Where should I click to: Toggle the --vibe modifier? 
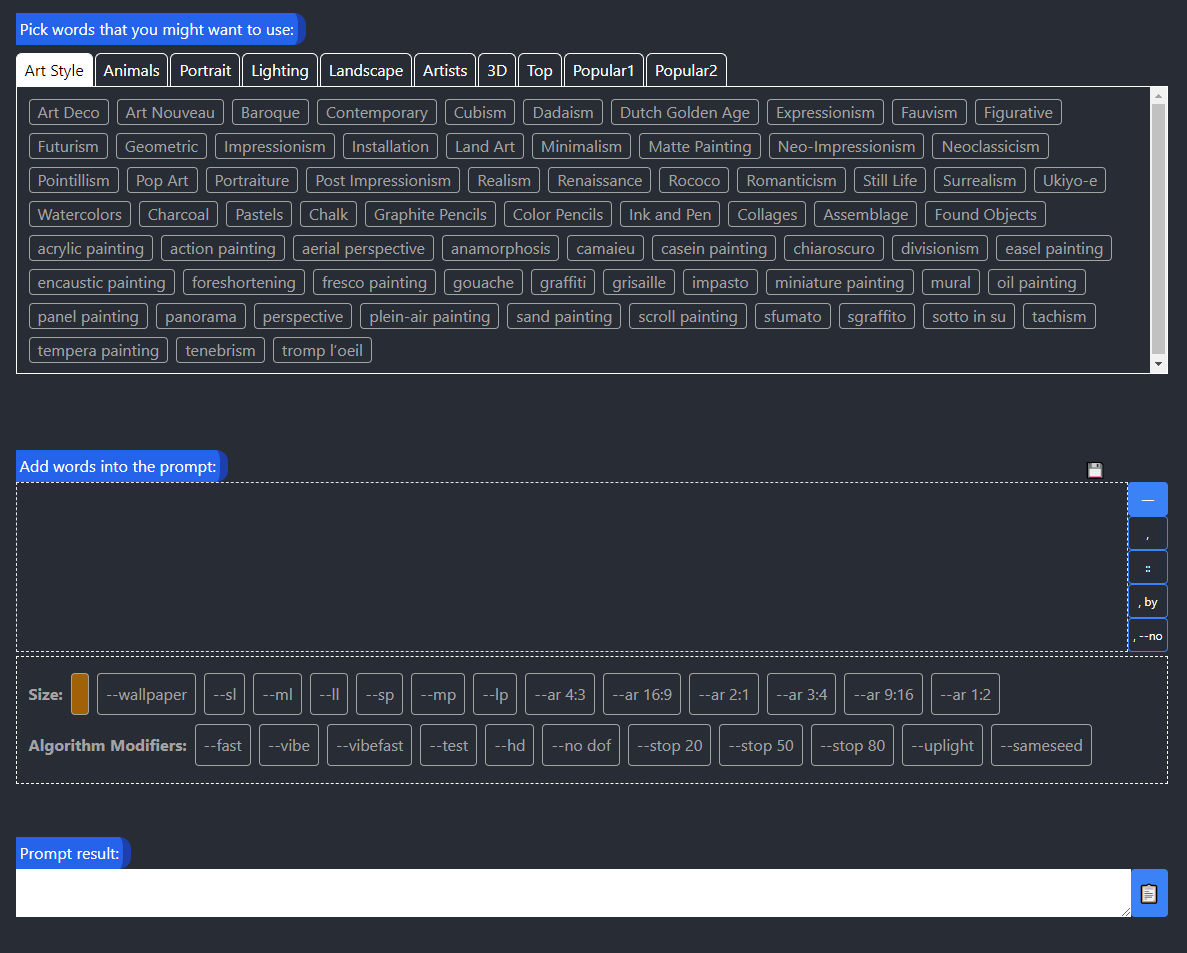click(289, 745)
